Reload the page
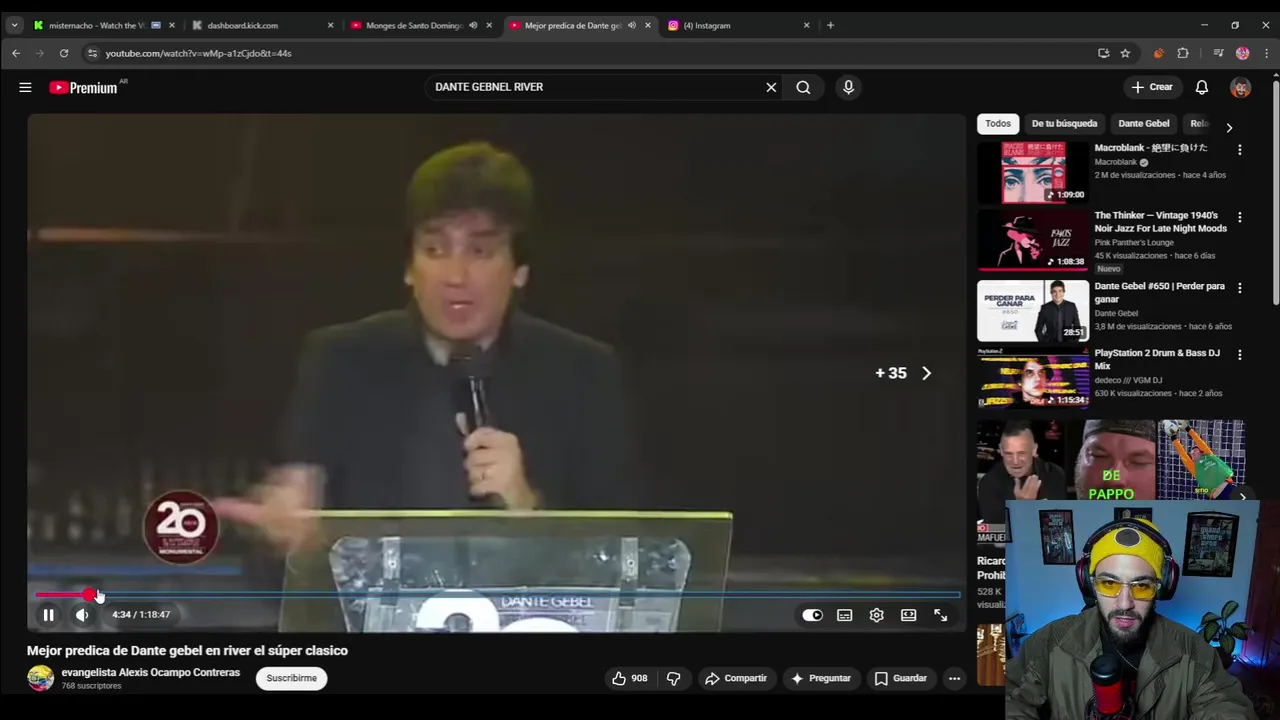The height and width of the screenshot is (720, 1280). 64,53
